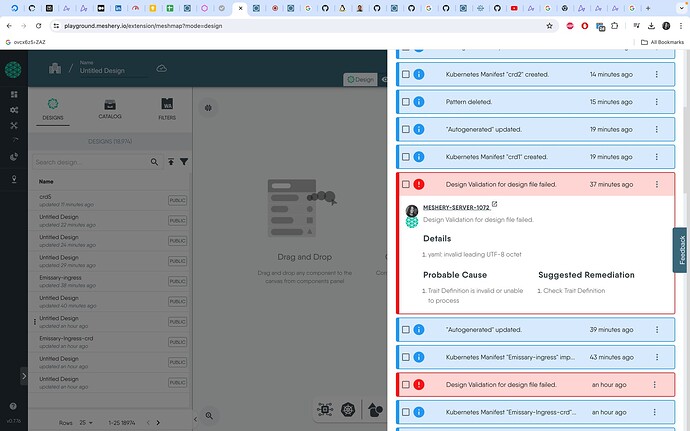Open the rows-per-page 25 dropdown
This screenshot has width=690, height=431.
(x=86, y=423)
